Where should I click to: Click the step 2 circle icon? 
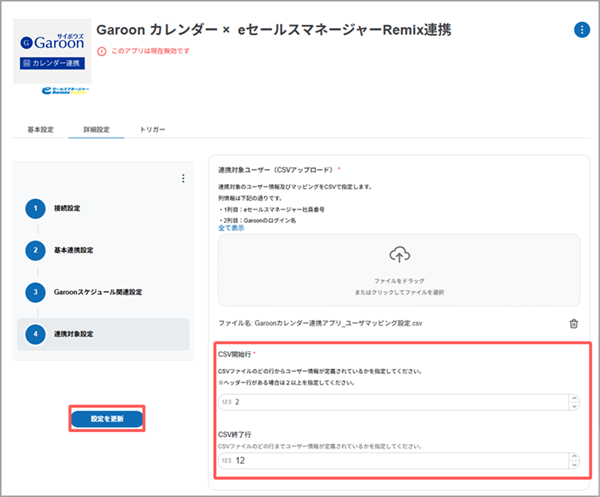click(36, 250)
